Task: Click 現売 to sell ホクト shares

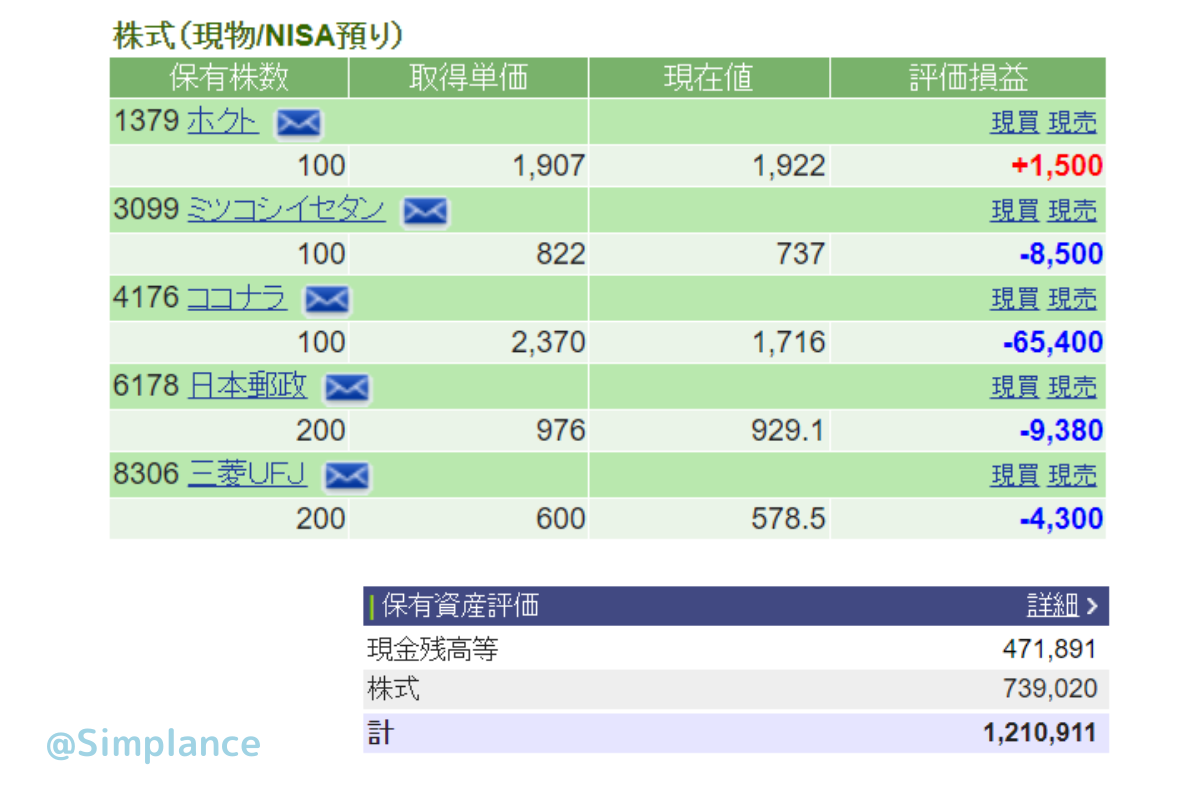Action: (x=1072, y=123)
